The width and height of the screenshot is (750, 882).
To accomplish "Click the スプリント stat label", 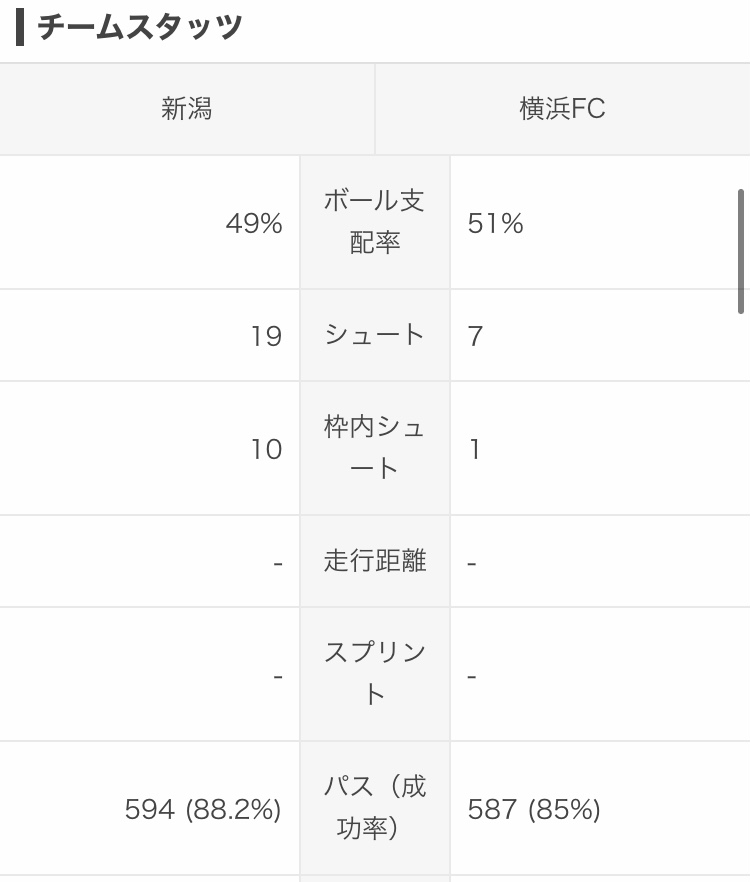I will (x=375, y=674).
